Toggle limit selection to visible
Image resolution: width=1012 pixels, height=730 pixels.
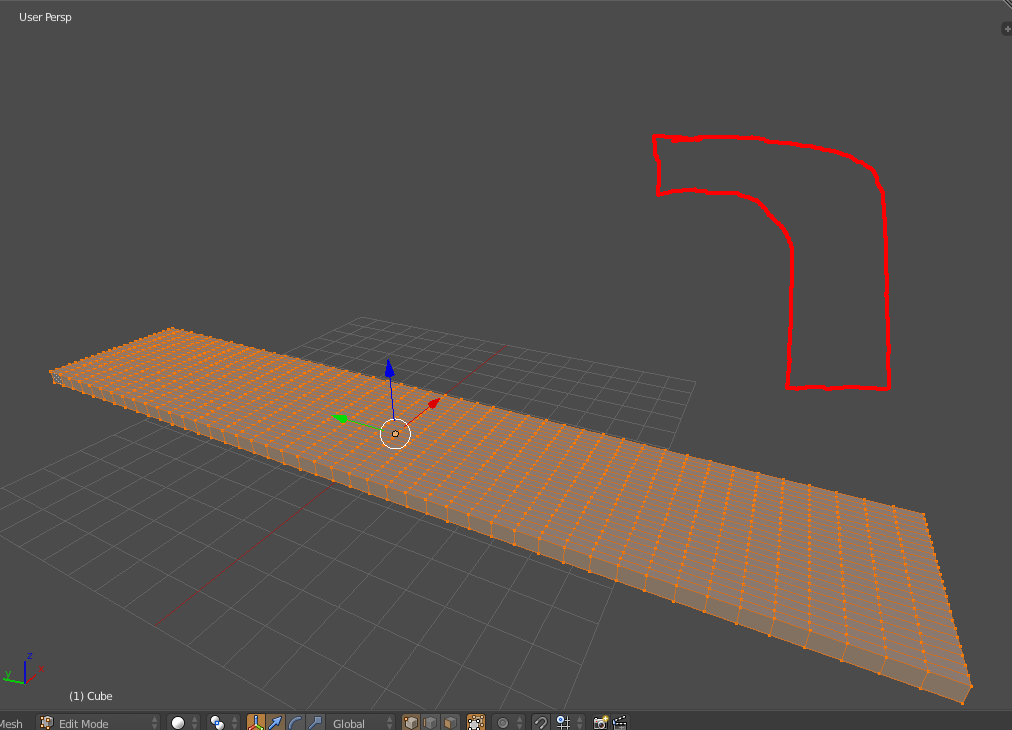tap(475, 722)
